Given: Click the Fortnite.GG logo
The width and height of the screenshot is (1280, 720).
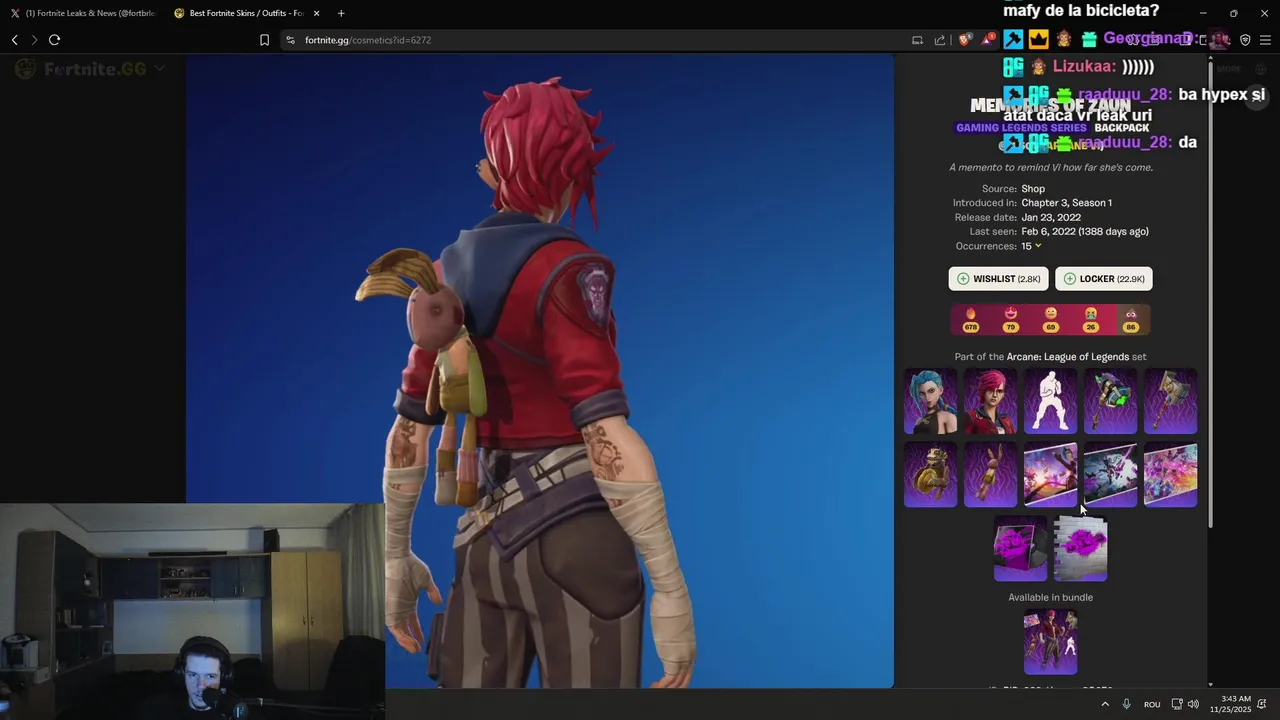Looking at the screenshot, I should click(81, 69).
